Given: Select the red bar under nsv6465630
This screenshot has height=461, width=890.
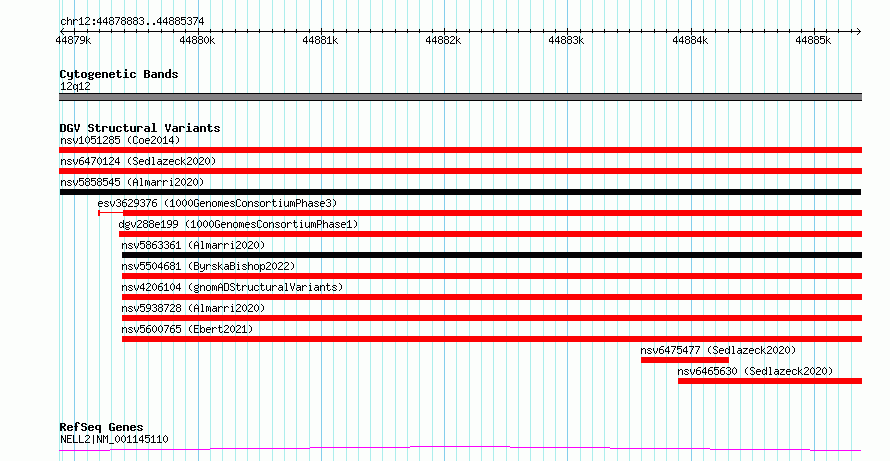Looking at the screenshot, I should point(770,381).
